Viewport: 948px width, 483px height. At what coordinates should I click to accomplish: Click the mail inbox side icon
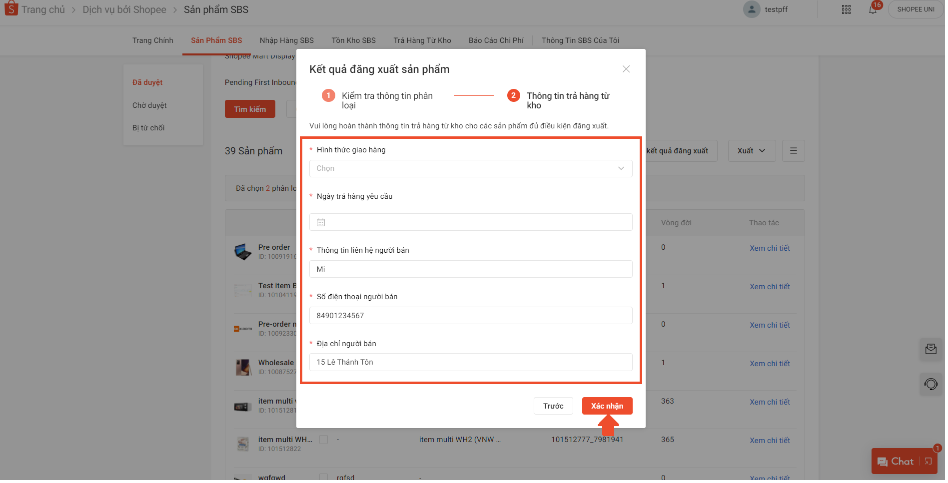pos(930,349)
